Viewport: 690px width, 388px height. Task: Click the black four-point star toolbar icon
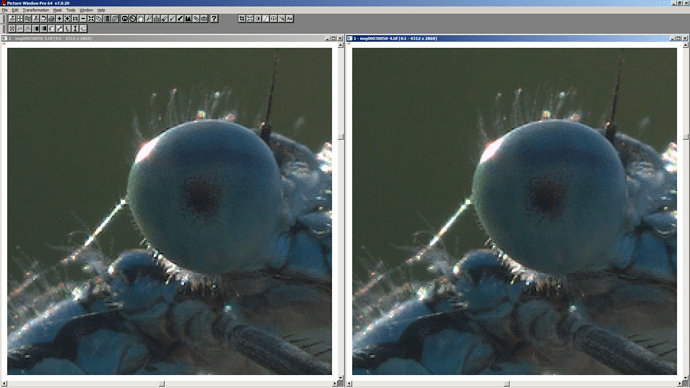click(x=59, y=18)
